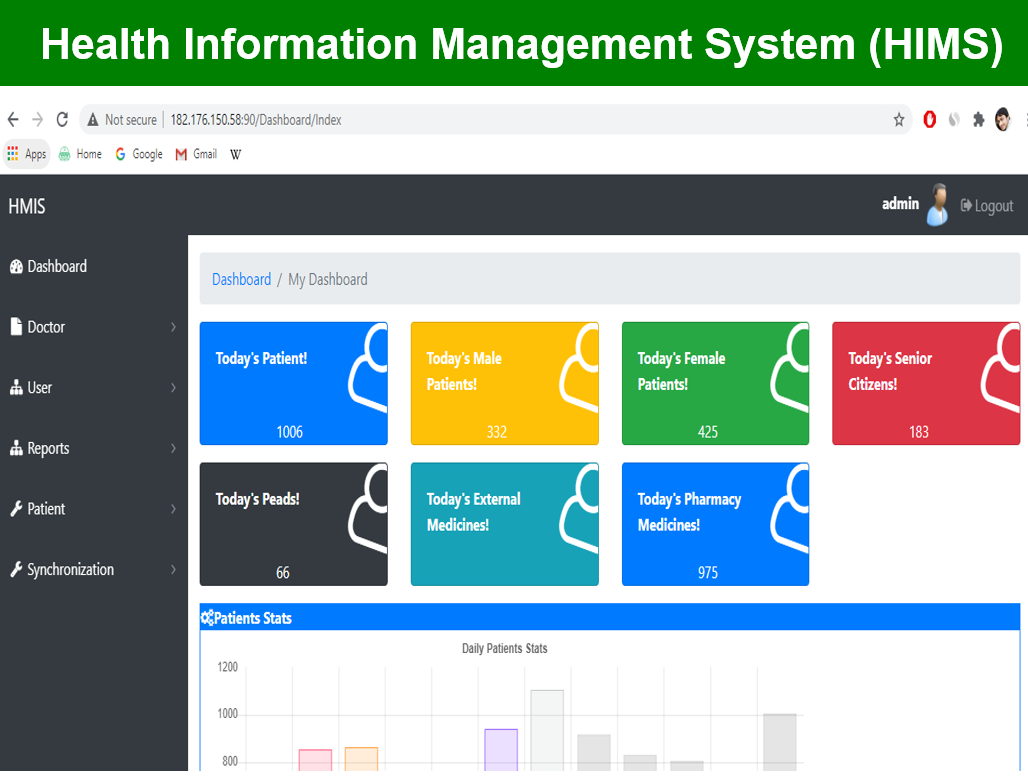Click the tallest bar in Daily Patients chart
The width and height of the screenshot is (1028, 783).
(547, 730)
